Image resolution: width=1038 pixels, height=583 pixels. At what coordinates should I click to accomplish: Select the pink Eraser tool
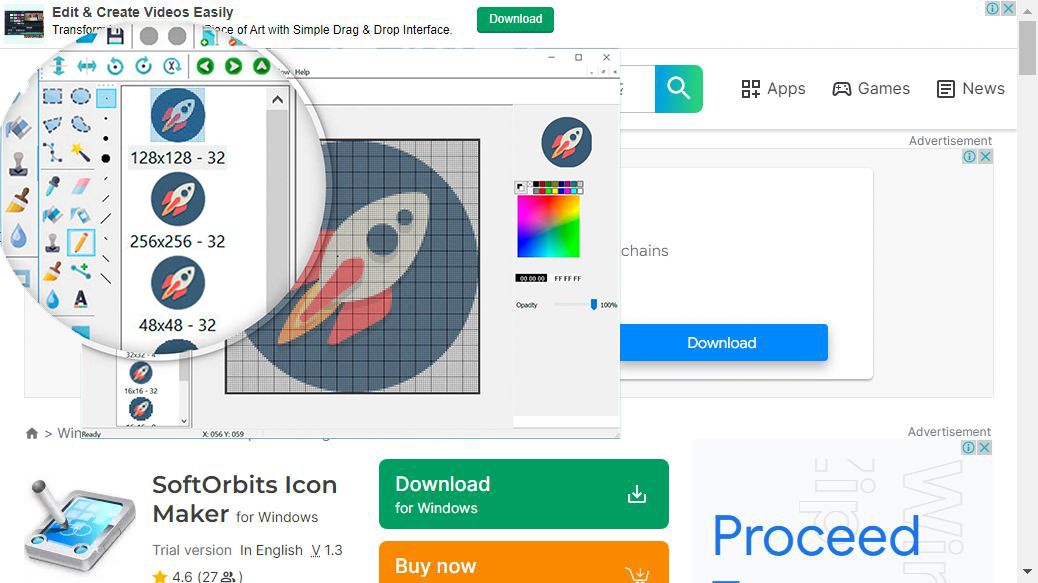pos(81,185)
